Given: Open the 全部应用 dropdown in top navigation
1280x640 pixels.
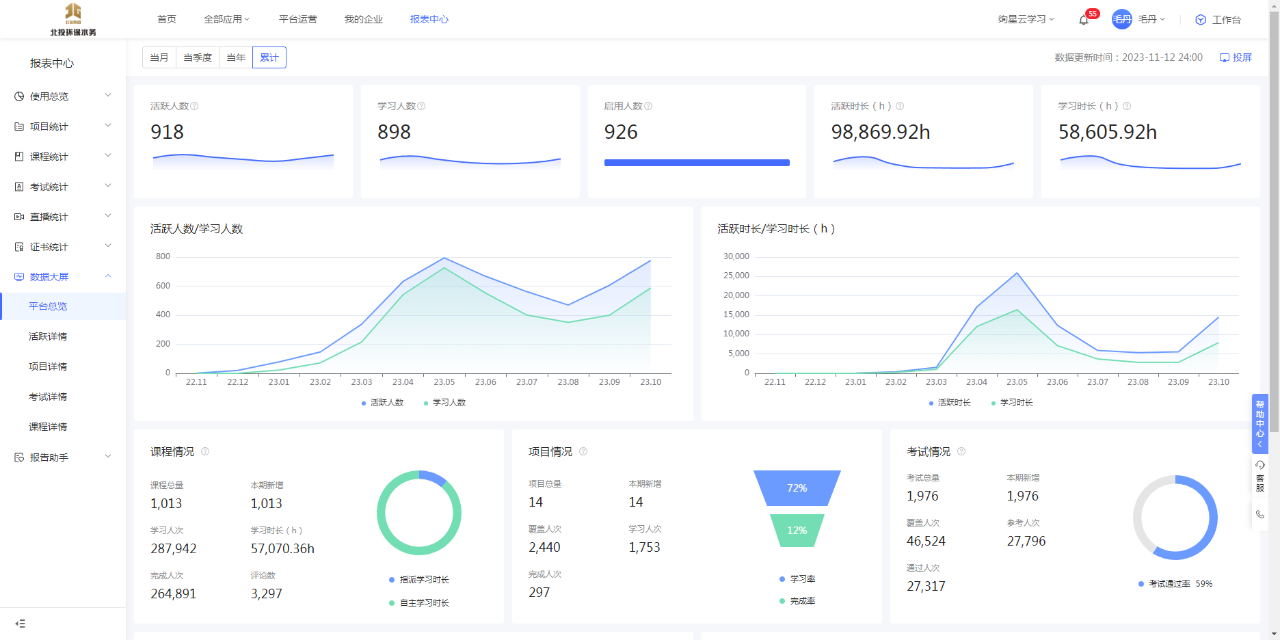Looking at the screenshot, I should (x=226, y=19).
